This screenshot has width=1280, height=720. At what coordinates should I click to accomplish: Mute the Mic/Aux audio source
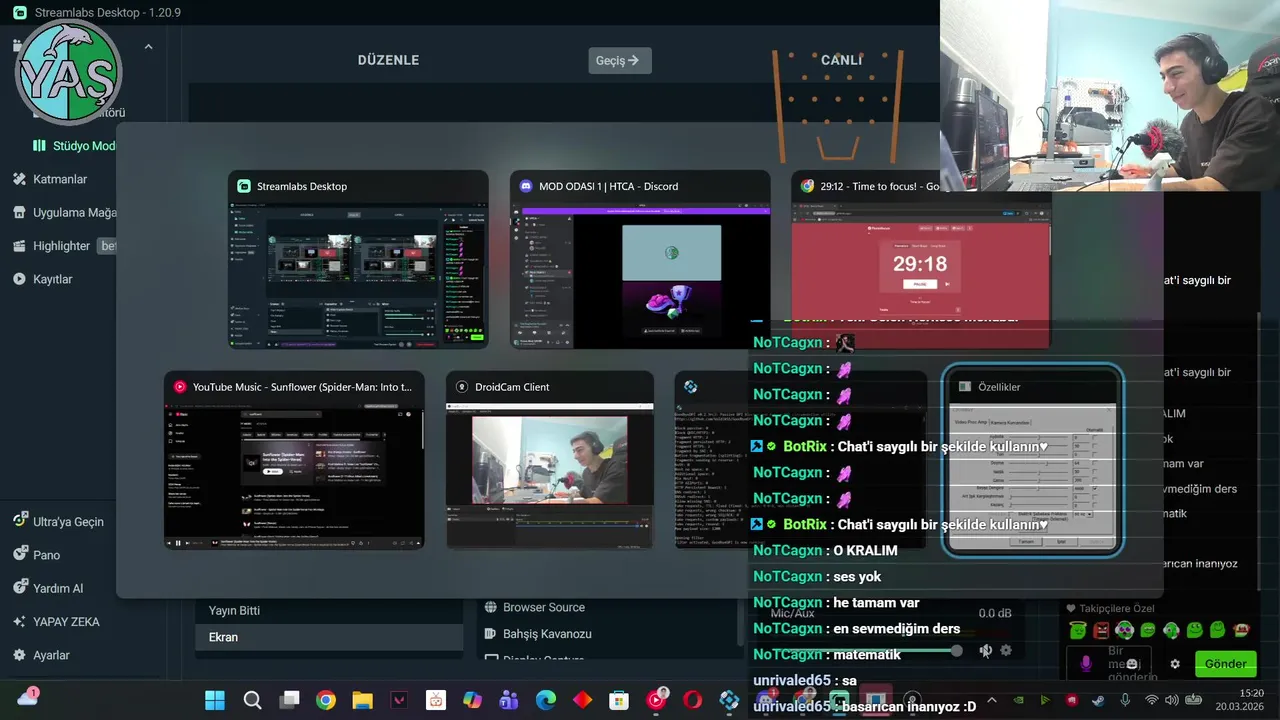(x=985, y=651)
